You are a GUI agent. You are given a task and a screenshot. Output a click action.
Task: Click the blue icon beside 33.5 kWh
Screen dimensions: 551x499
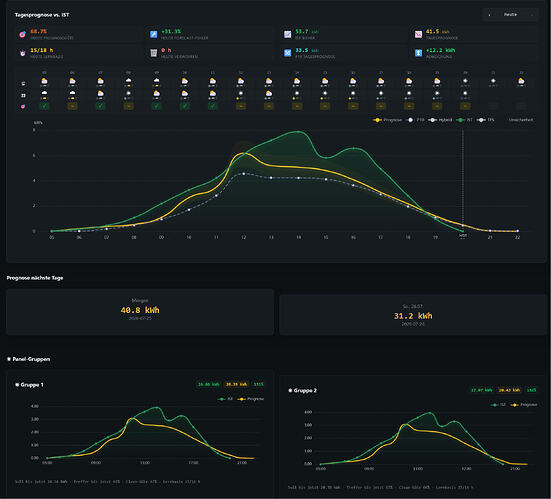click(287, 53)
